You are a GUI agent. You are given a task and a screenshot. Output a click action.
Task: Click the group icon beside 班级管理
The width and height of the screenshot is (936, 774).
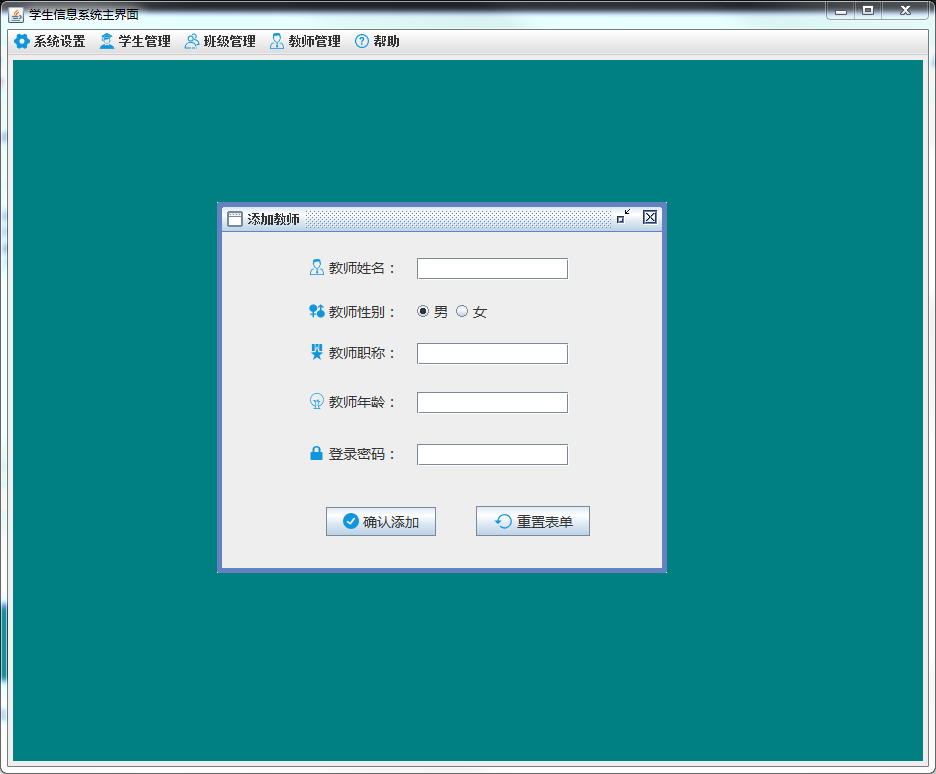[191, 42]
